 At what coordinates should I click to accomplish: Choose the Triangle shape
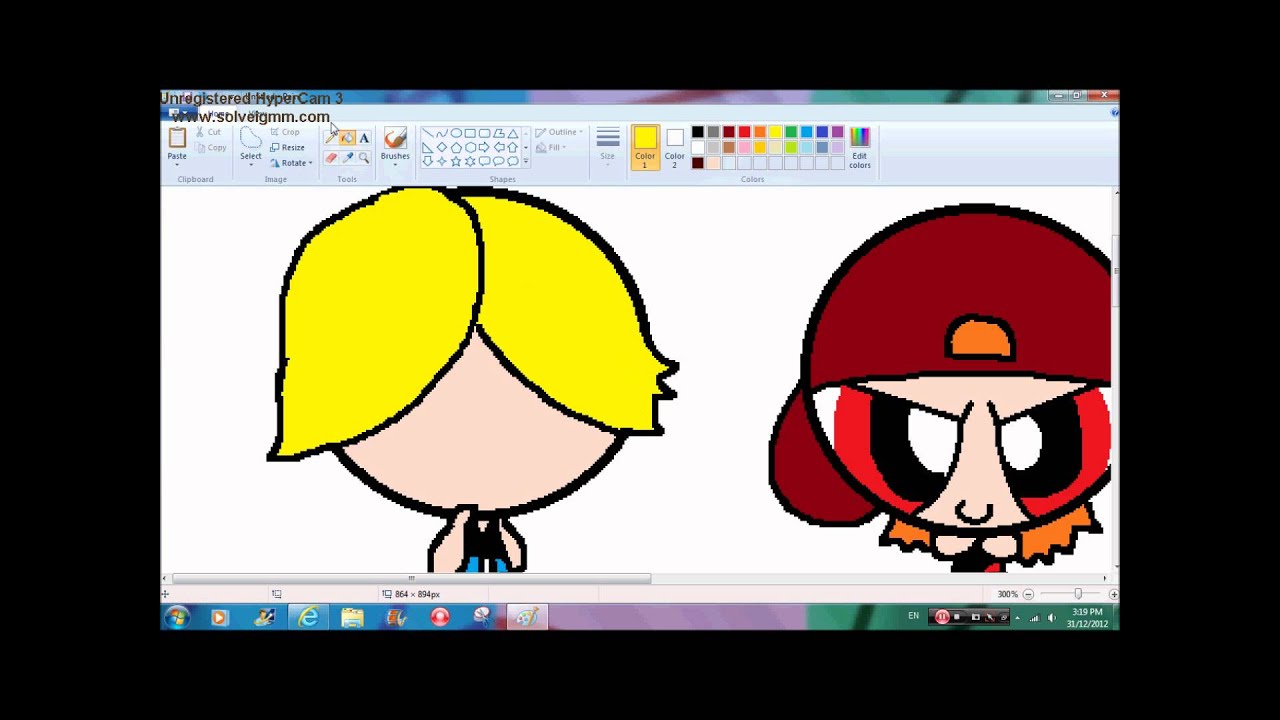coord(512,133)
